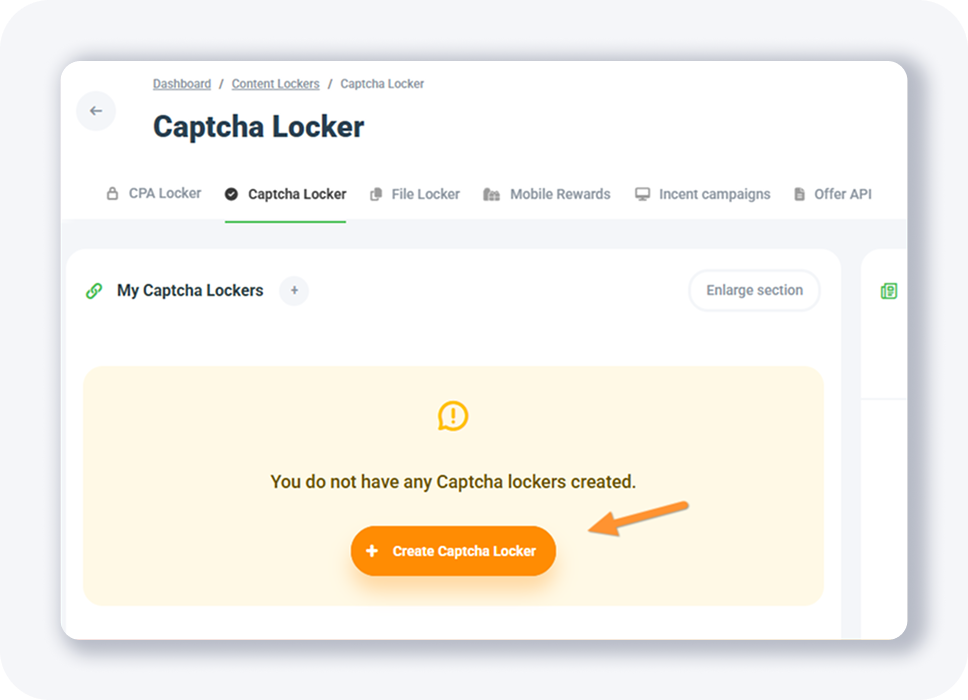The width and height of the screenshot is (968, 700).
Task: Click the current Captcha Locker breadcrumb
Action: coord(382,84)
